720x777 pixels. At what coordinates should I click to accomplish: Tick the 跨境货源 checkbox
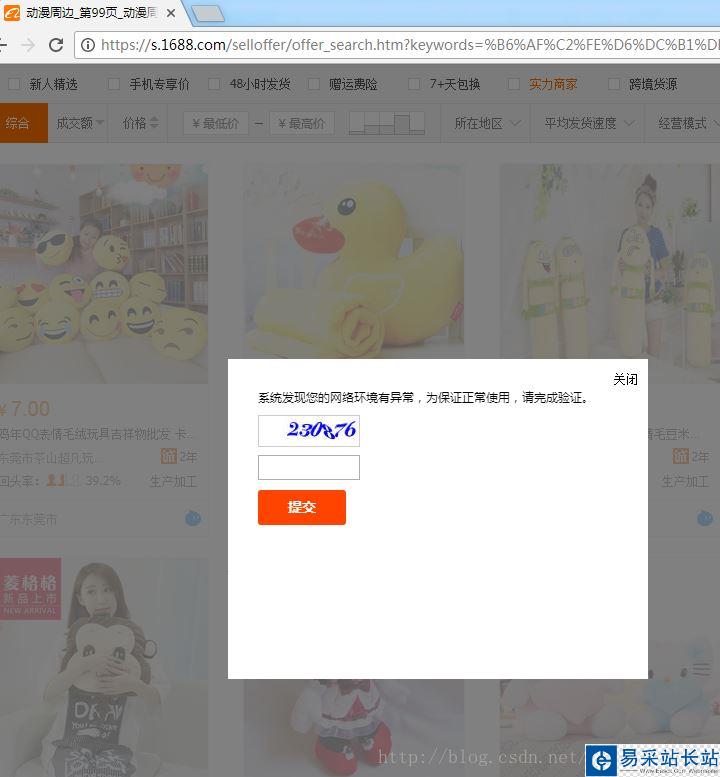tap(613, 84)
